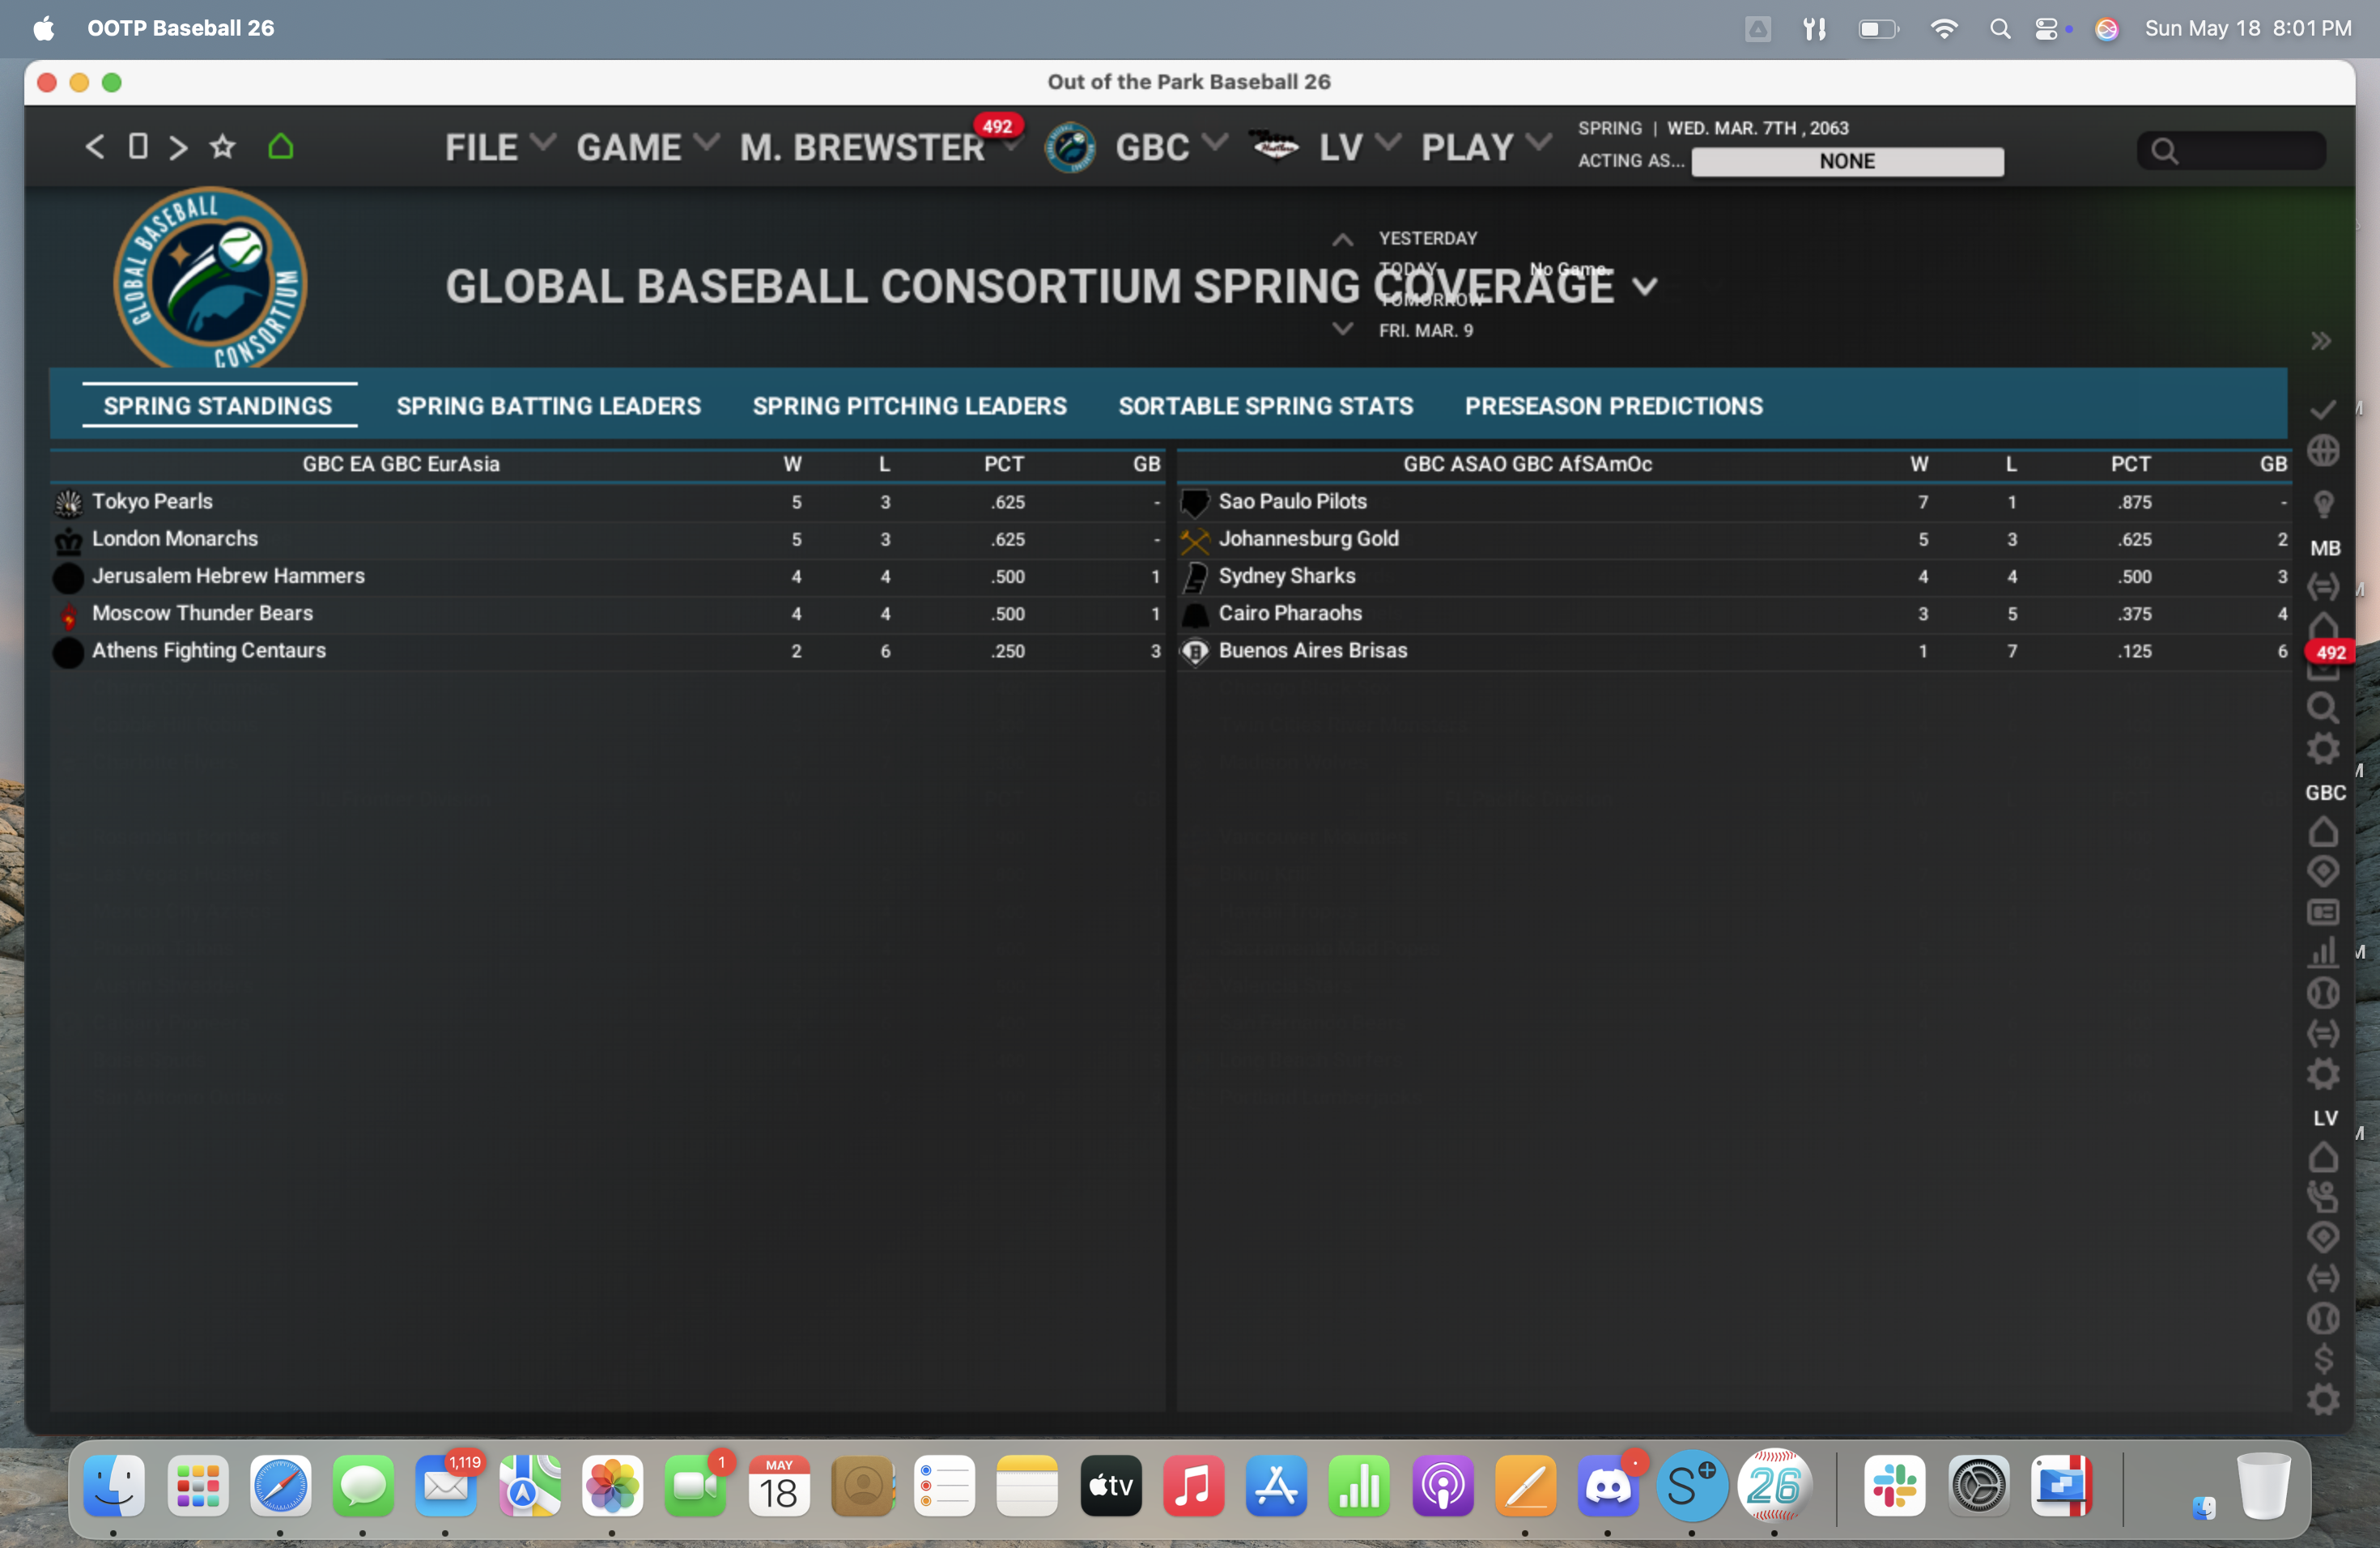Click the LV team lips logo

tap(1275, 146)
